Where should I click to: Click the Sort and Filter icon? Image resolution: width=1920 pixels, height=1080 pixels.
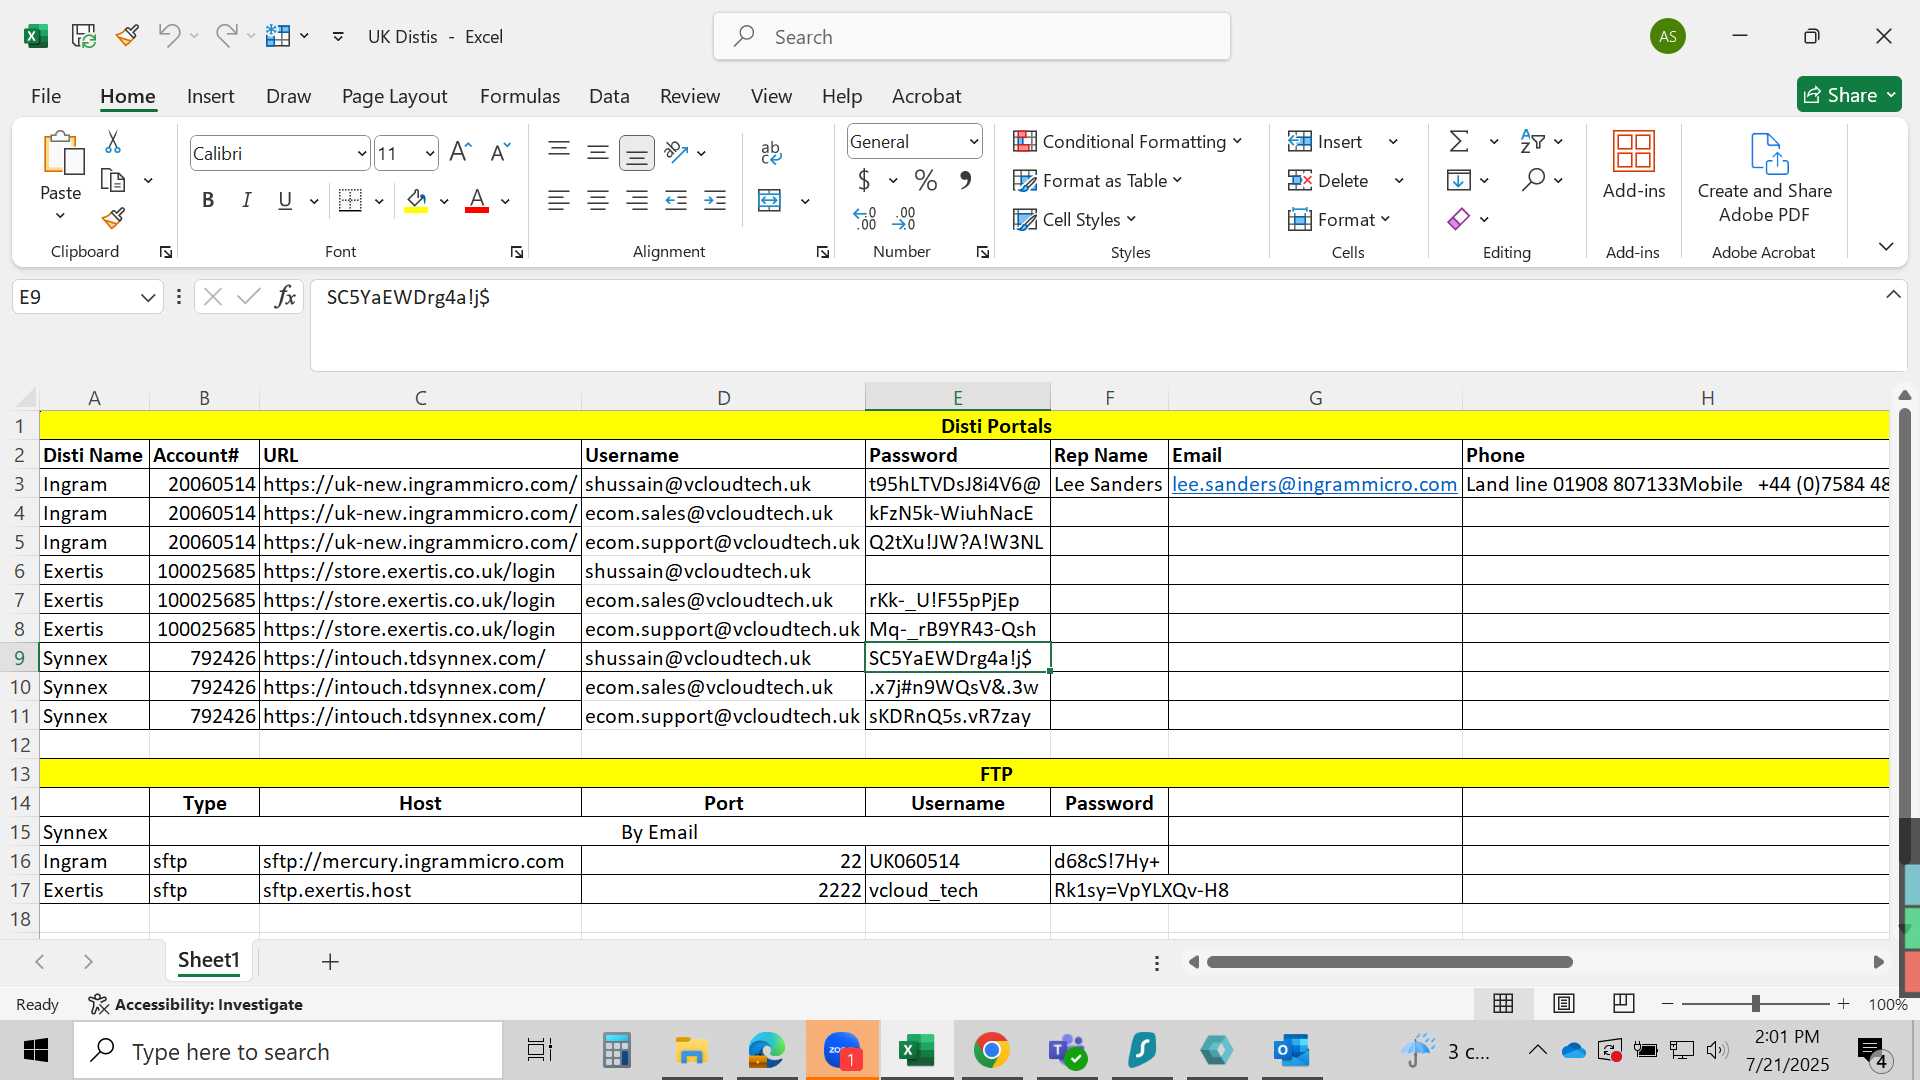pos(1532,142)
